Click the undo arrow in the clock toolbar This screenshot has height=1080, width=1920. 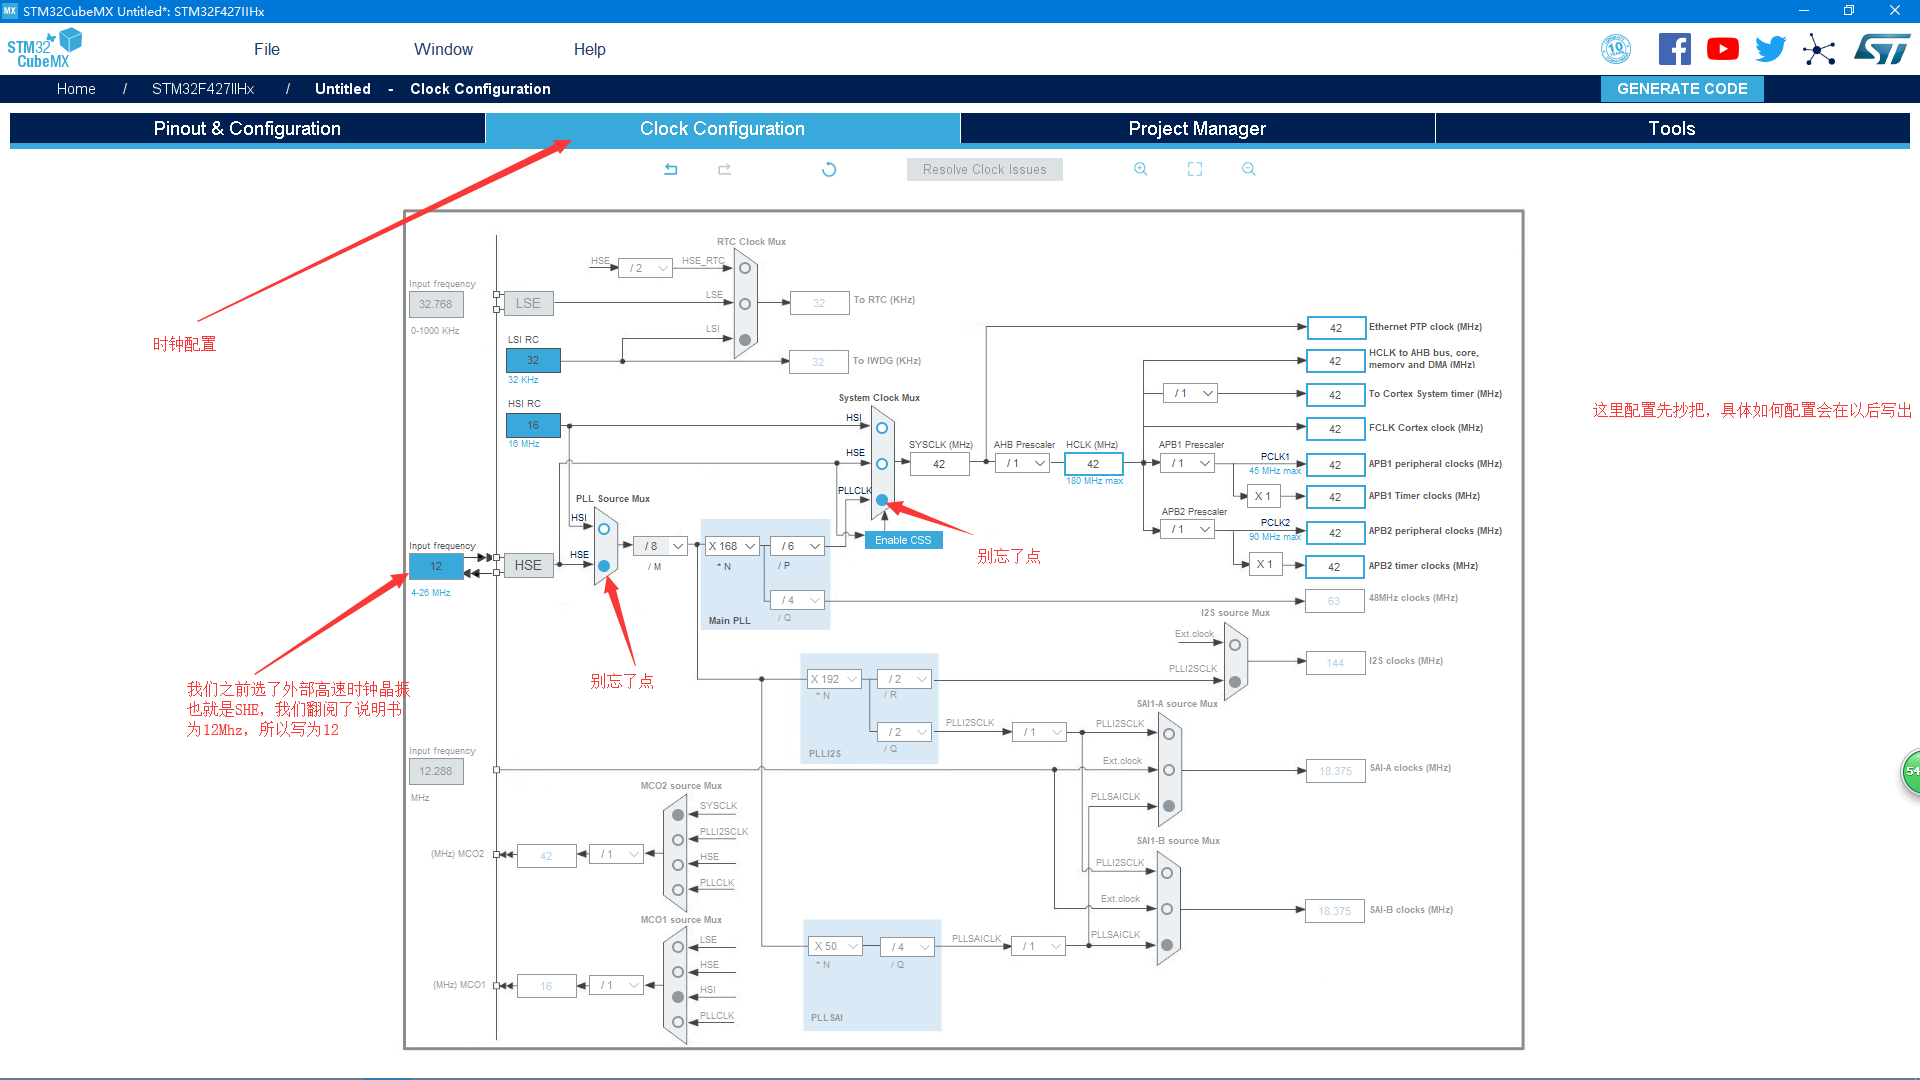click(671, 170)
